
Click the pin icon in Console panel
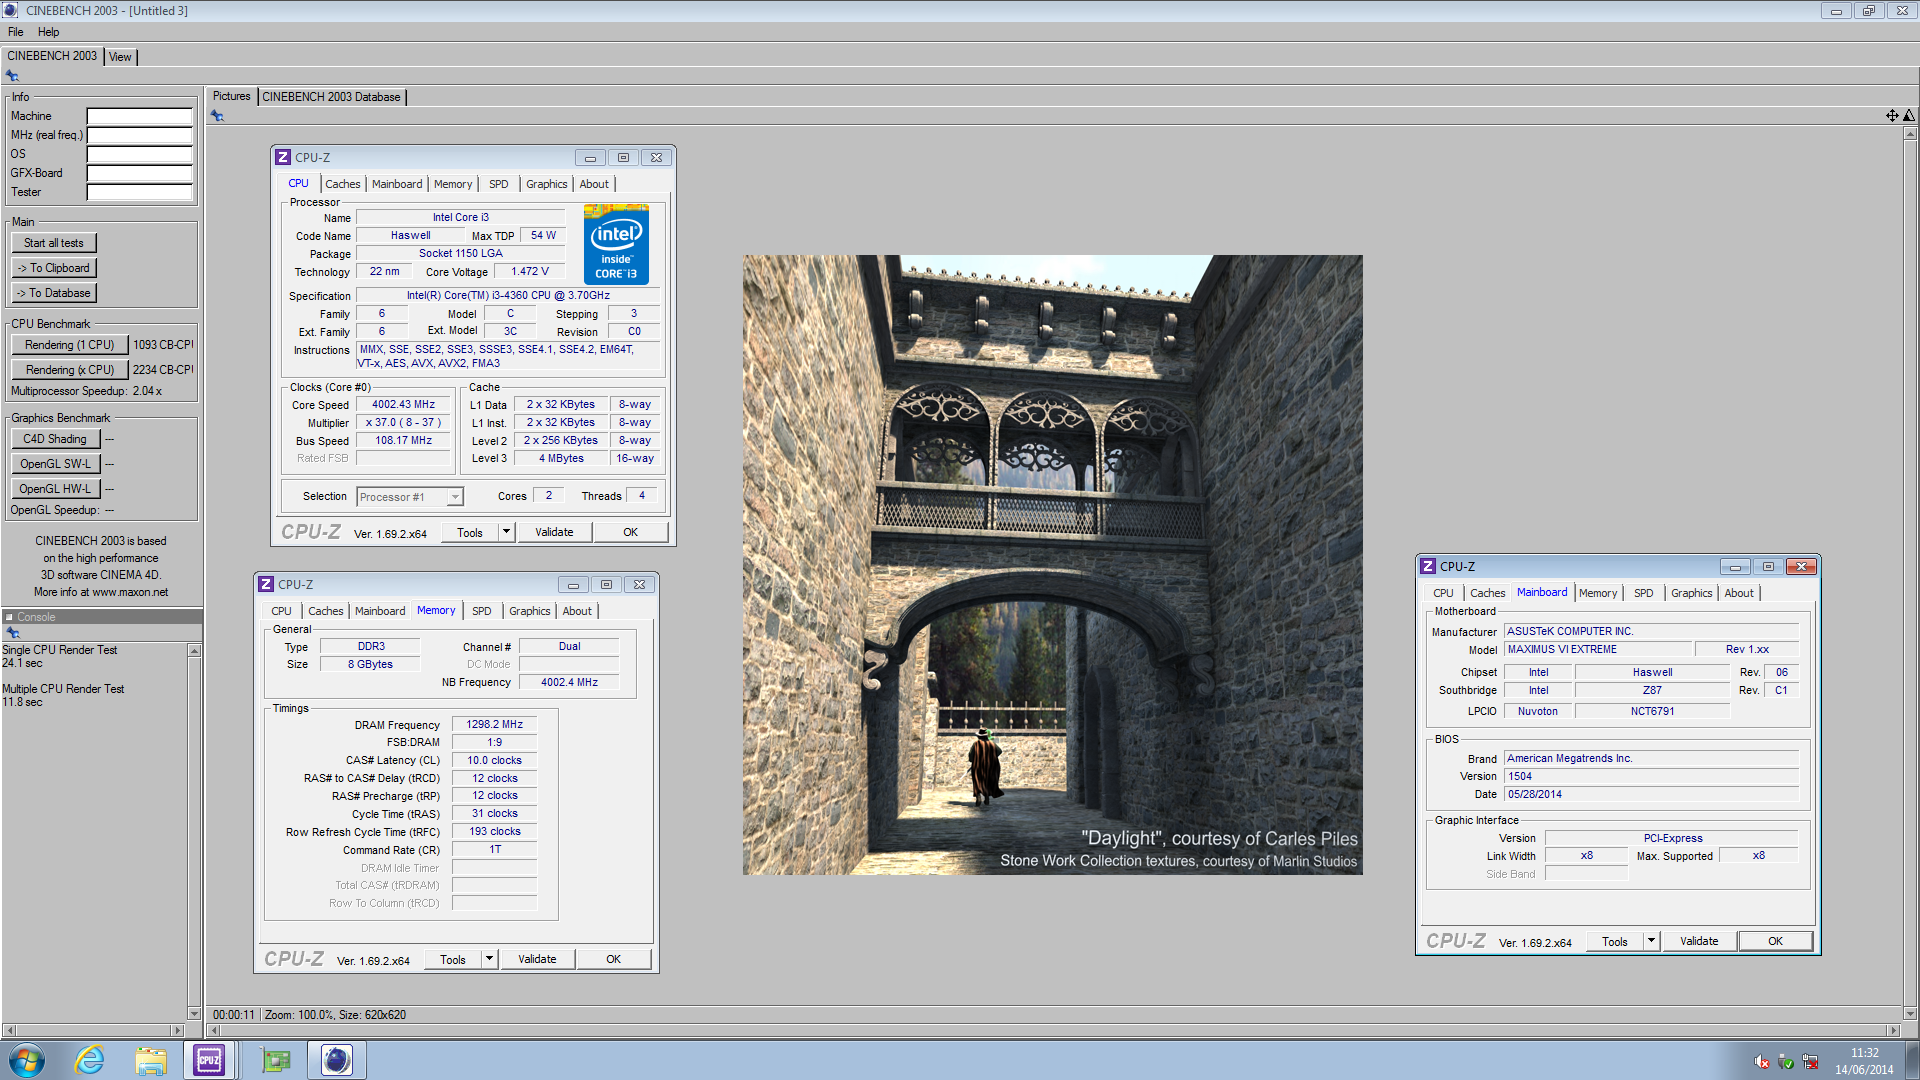[12, 633]
